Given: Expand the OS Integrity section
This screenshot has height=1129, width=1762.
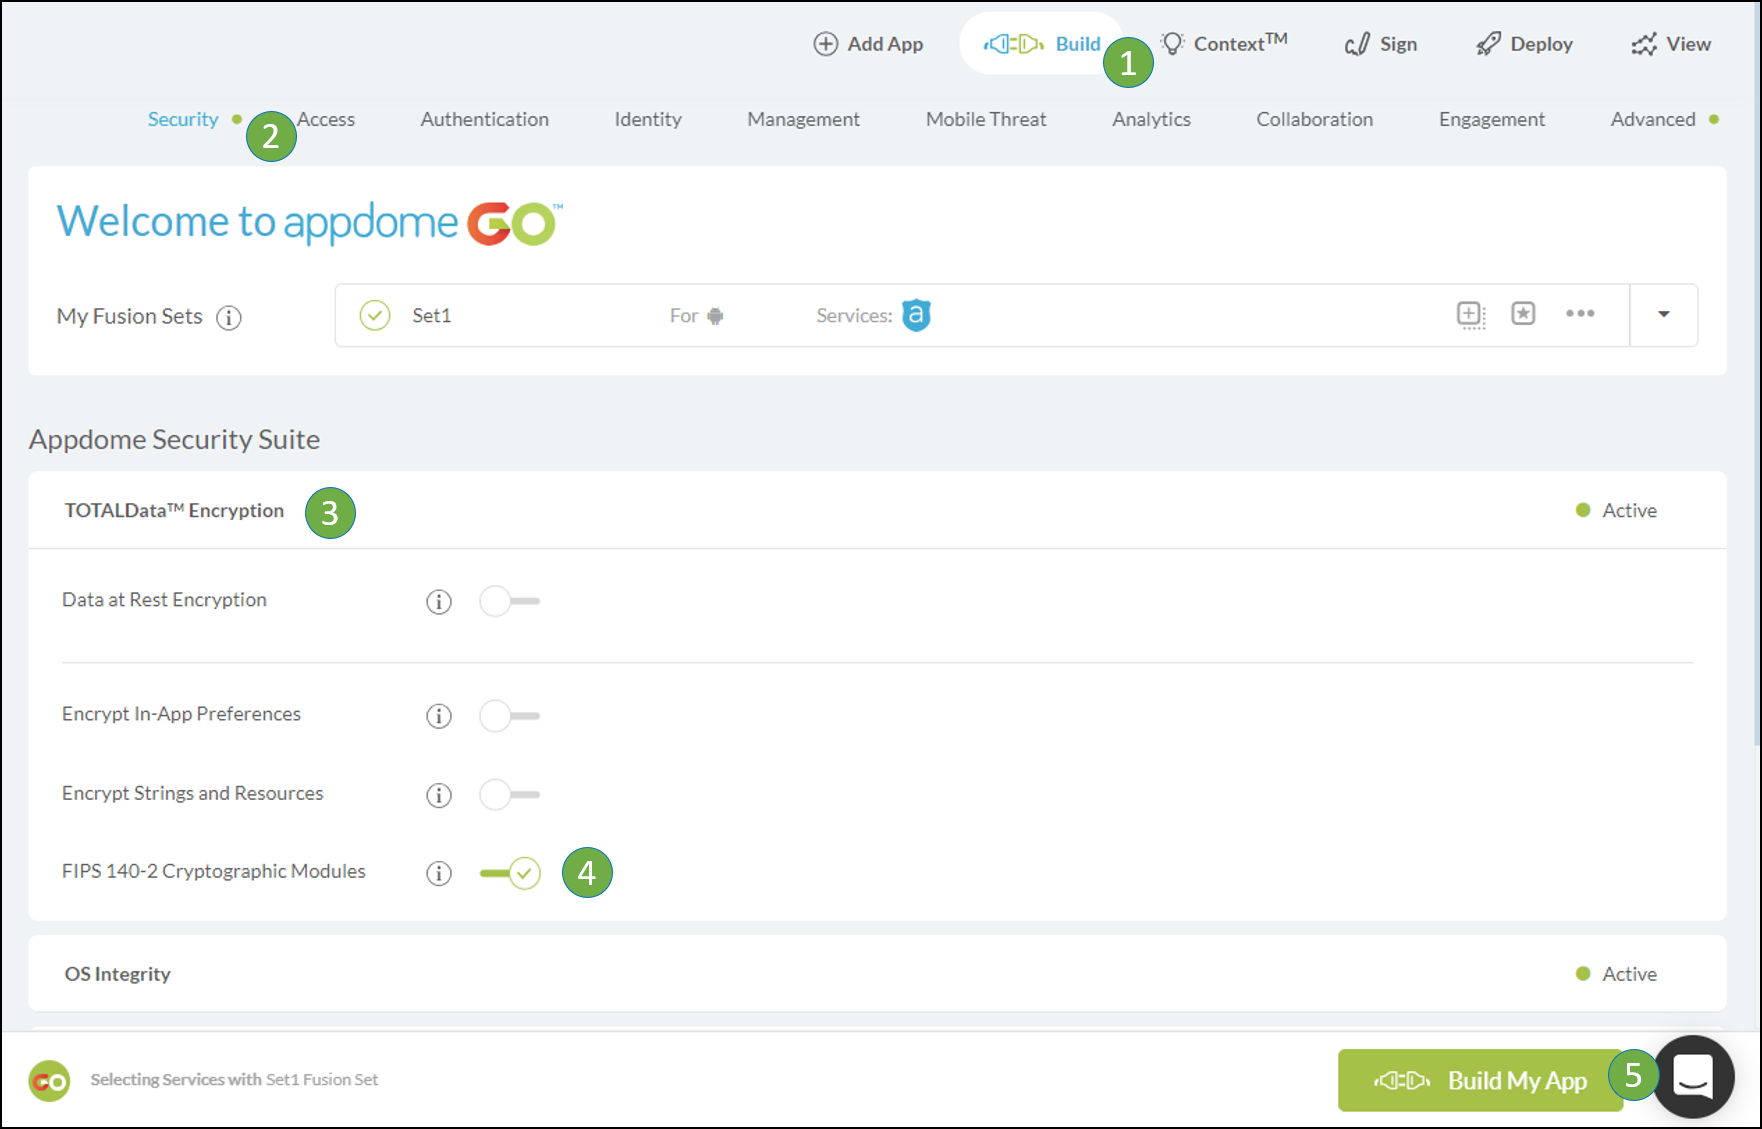Looking at the screenshot, I should tap(118, 974).
